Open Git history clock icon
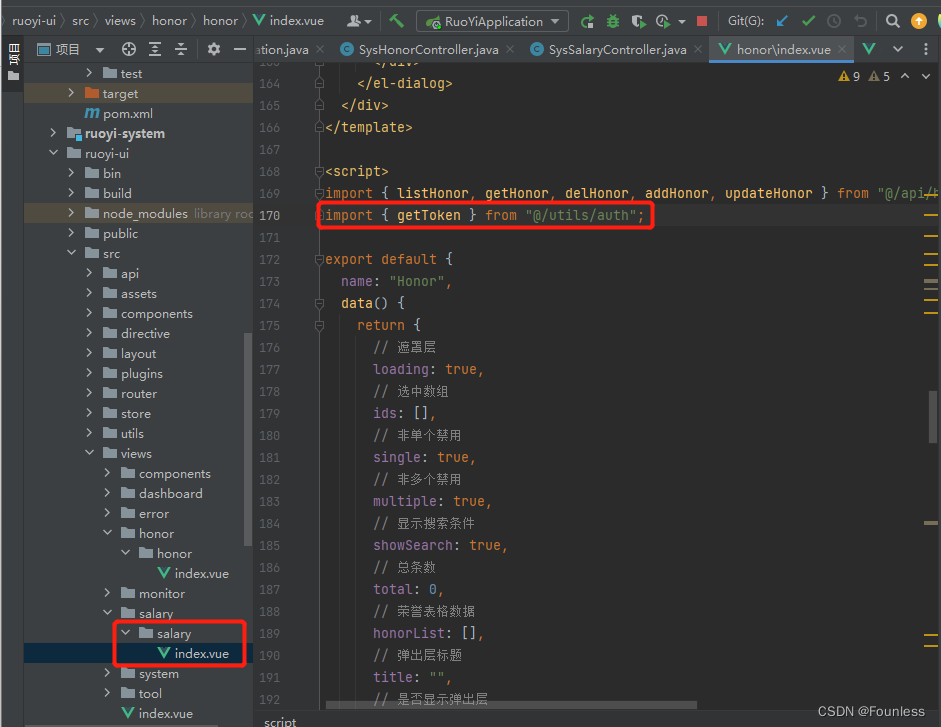The height and width of the screenshot is (727, 941). click(834, 22)
